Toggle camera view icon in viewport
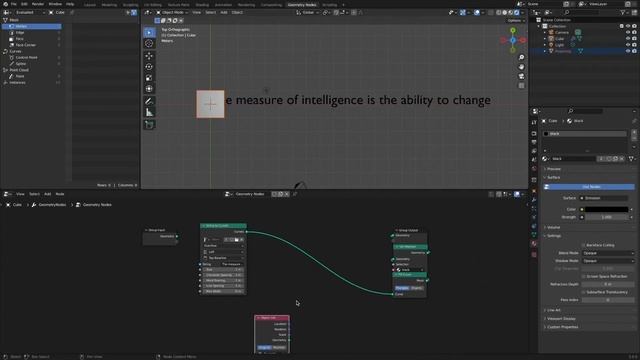The image size is (640, 360). tap(521, 76)
